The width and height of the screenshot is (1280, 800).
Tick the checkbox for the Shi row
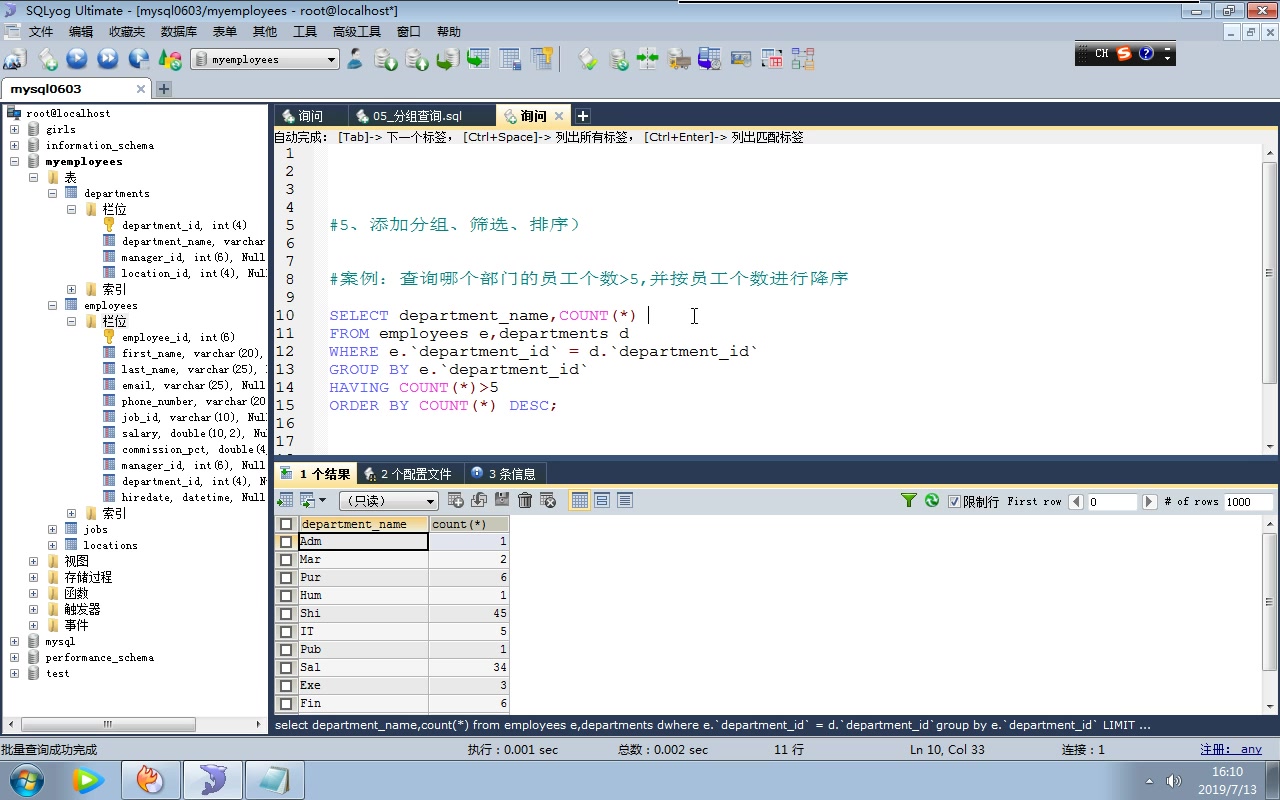(x=286, y=613)
